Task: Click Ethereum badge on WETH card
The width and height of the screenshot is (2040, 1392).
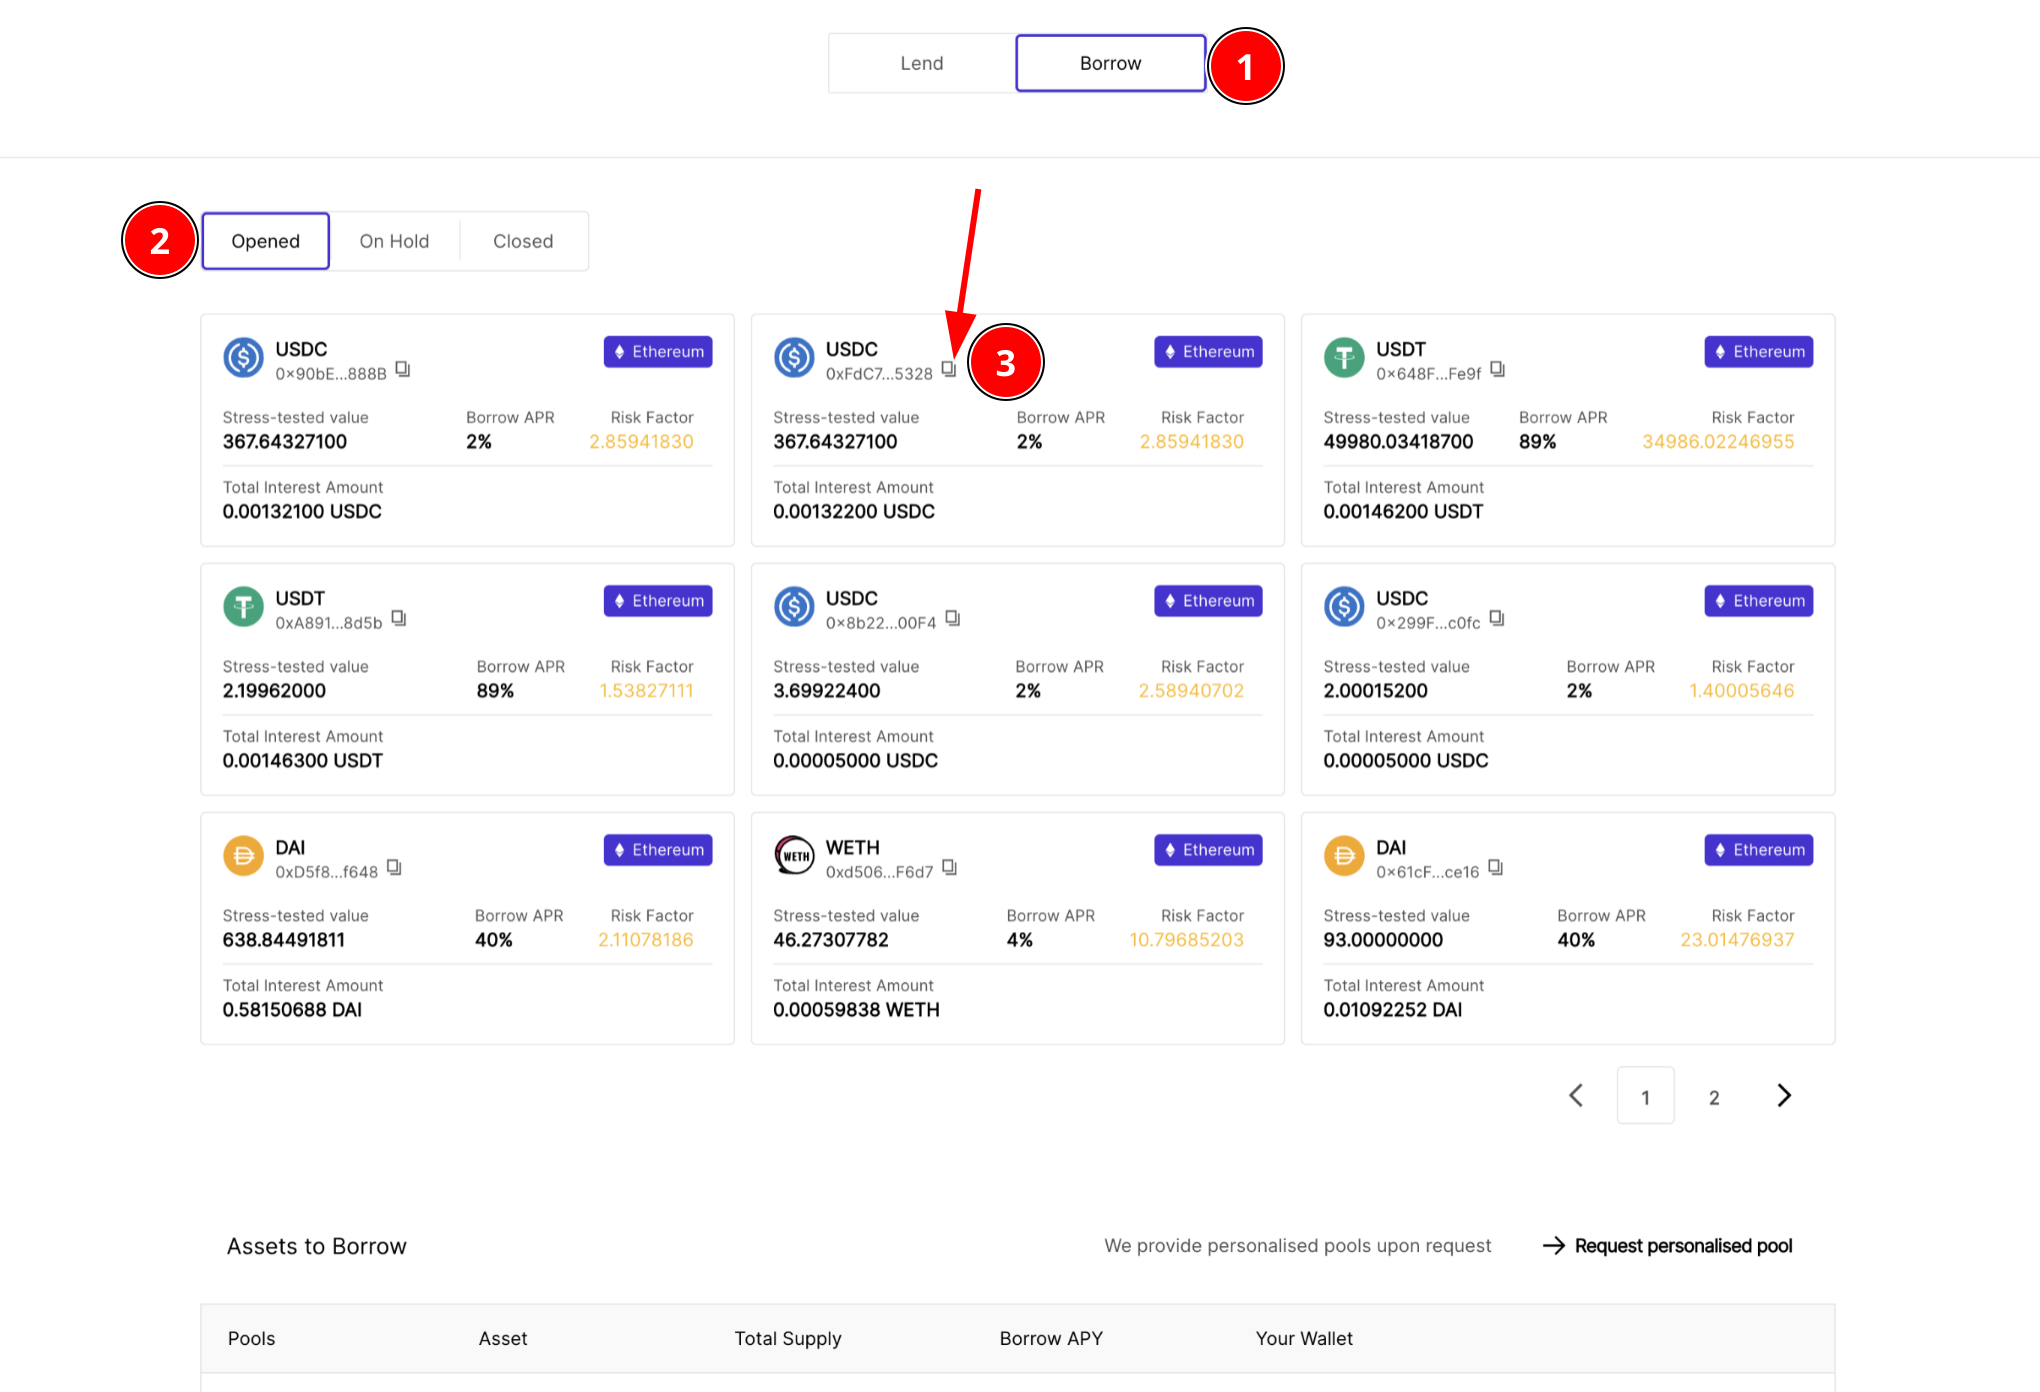Action: click(x=1208, y=850)
